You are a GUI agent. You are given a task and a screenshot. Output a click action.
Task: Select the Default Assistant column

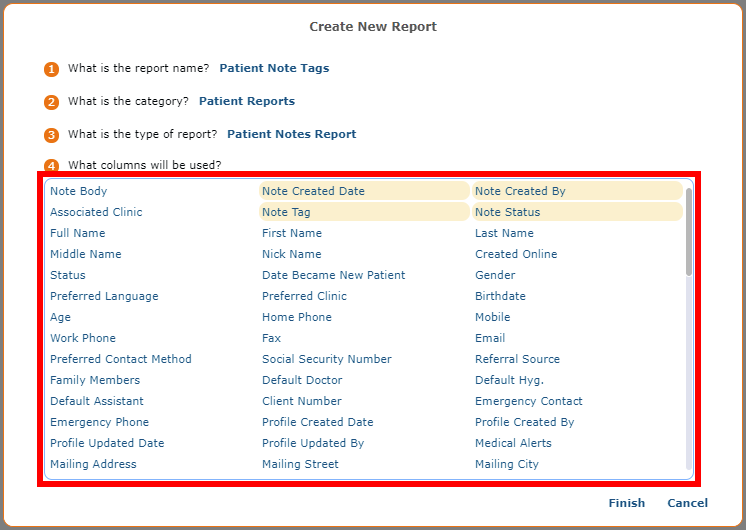(97, 401)
